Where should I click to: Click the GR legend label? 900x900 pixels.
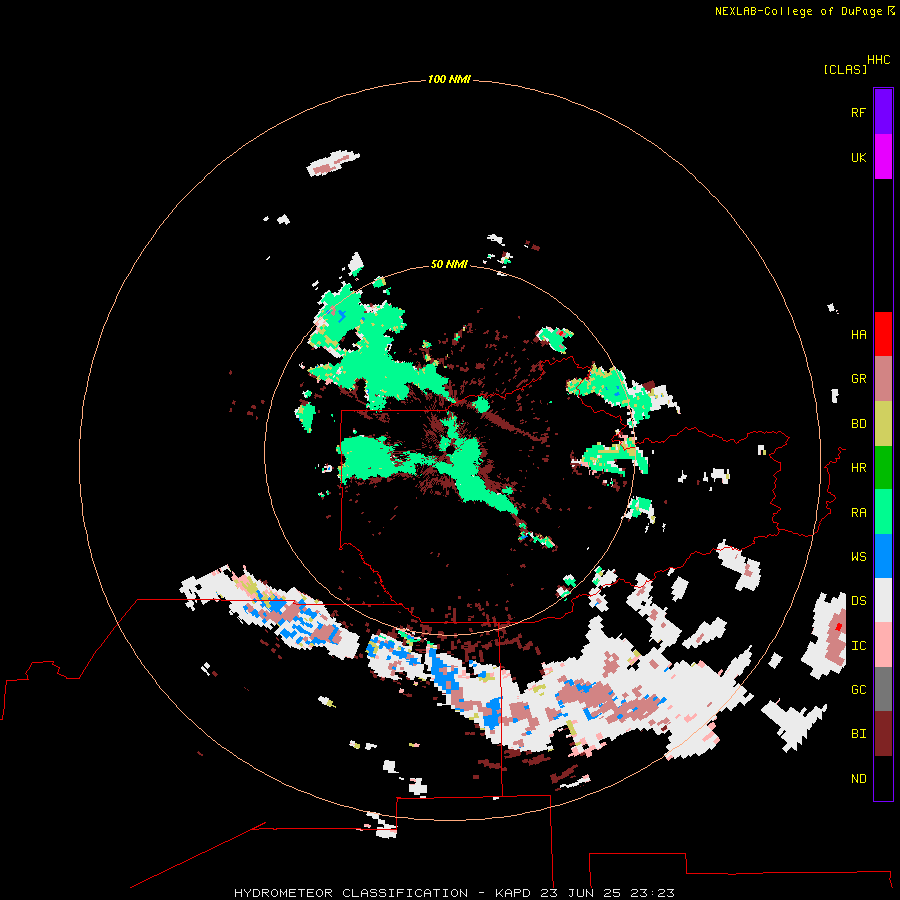[x=859, y=379]
